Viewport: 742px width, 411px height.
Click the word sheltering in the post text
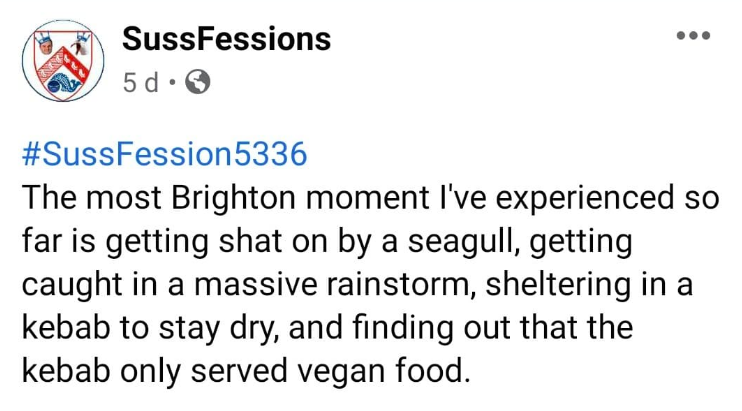558,285
